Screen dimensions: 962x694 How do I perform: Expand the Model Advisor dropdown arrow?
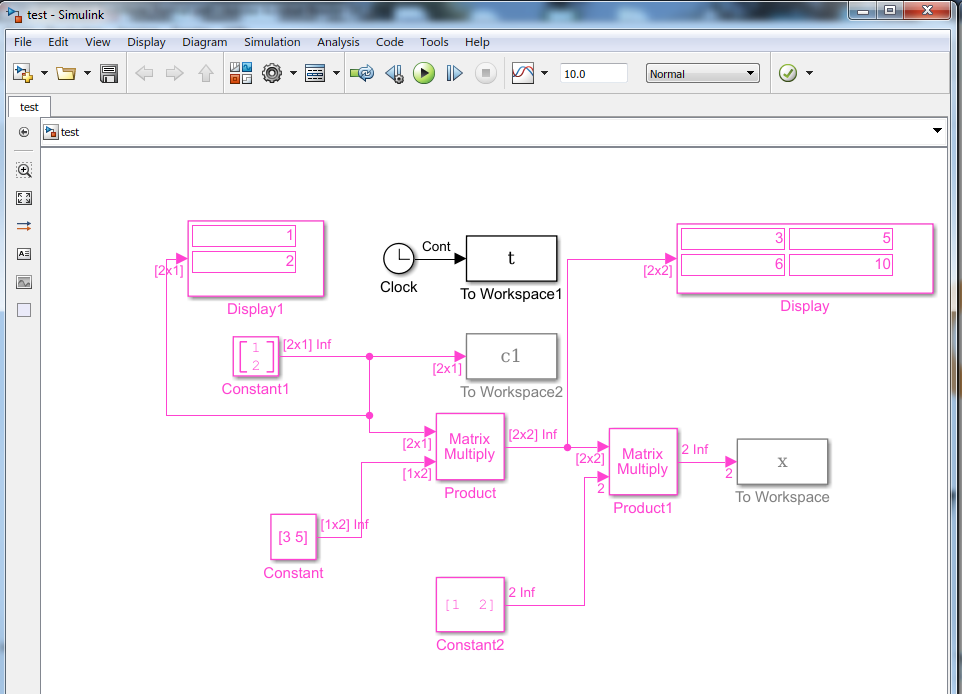[809, 74]
